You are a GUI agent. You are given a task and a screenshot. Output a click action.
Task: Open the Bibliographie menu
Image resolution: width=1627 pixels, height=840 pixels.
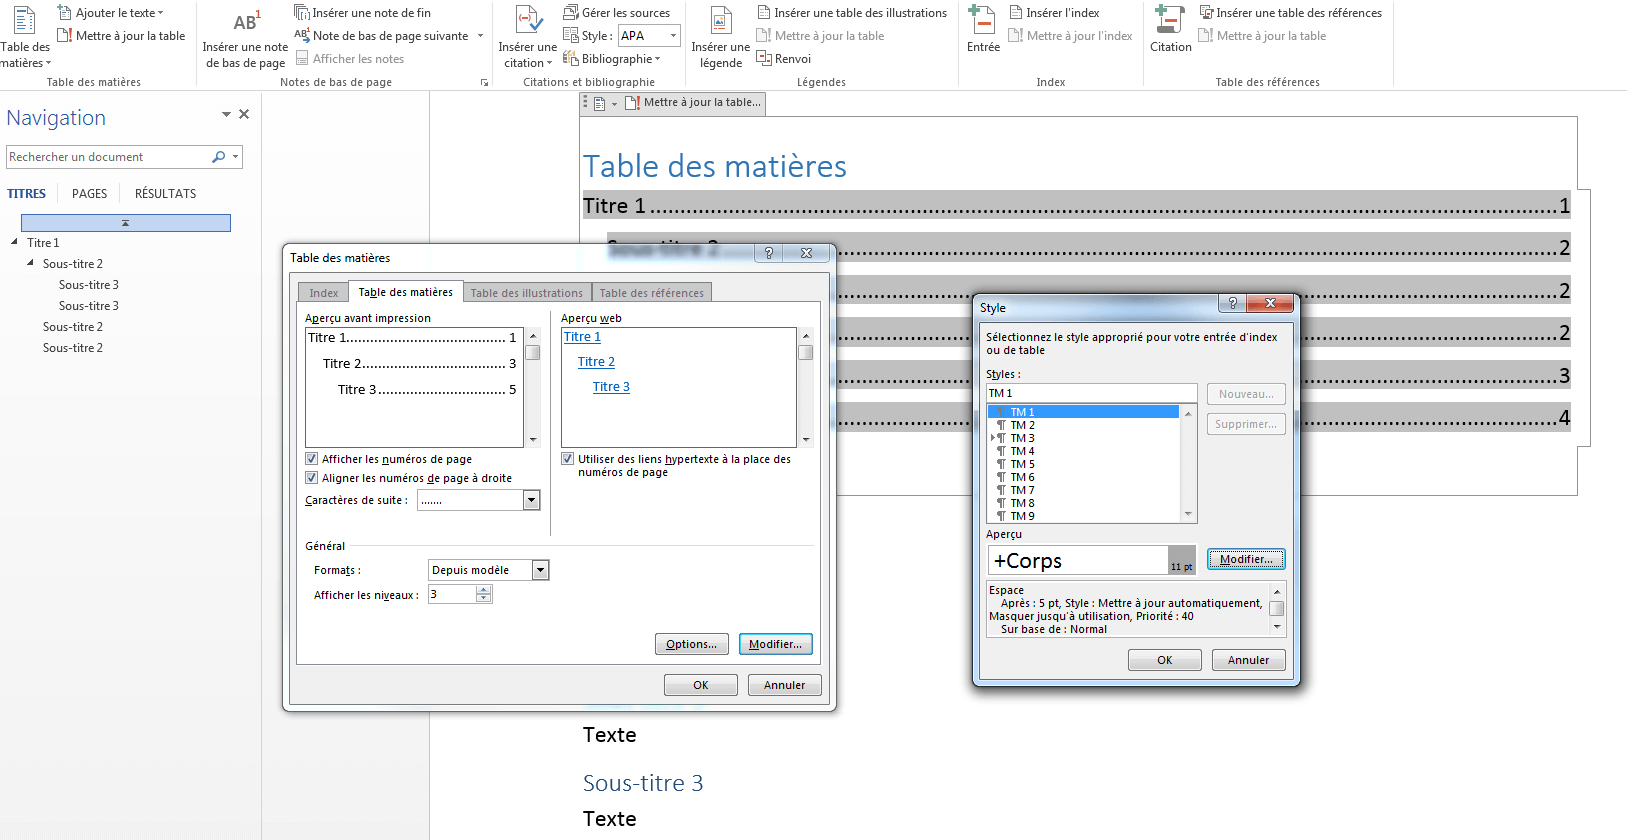click(x=611, y=59)
